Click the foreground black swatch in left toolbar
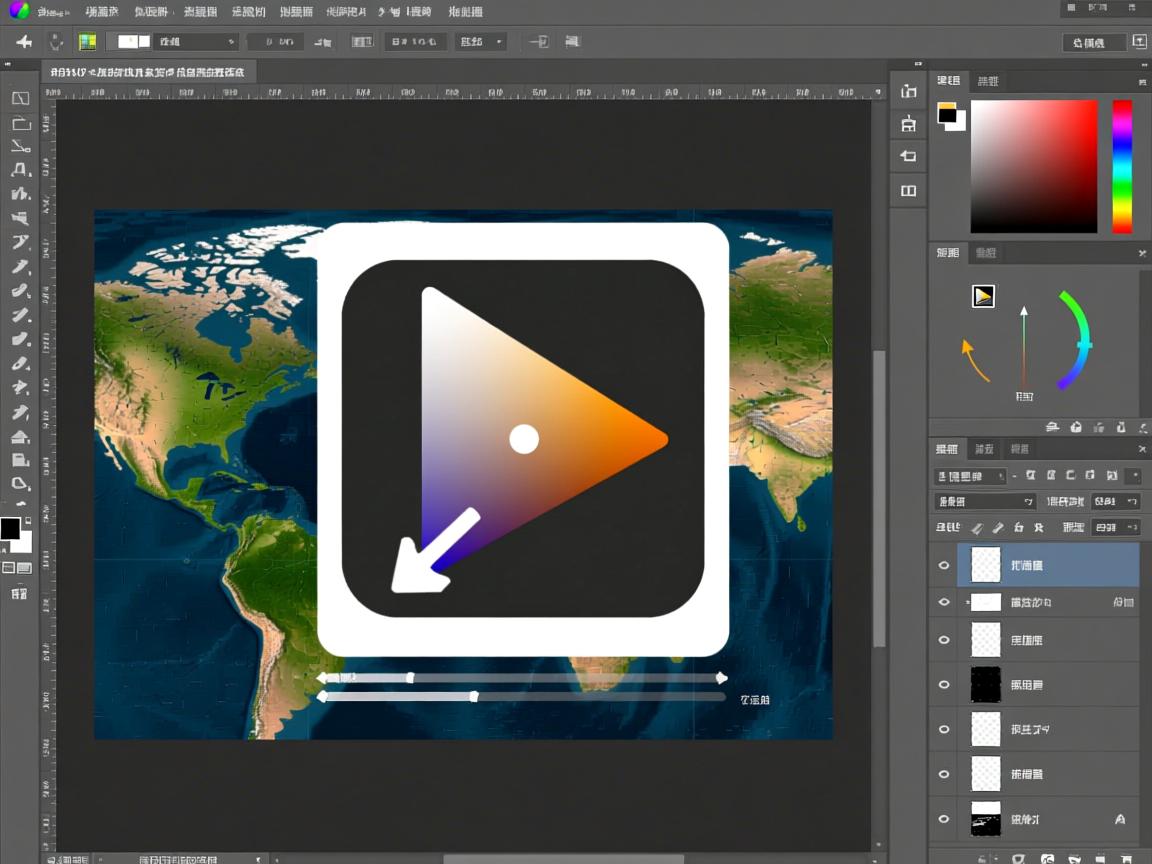 10,529
